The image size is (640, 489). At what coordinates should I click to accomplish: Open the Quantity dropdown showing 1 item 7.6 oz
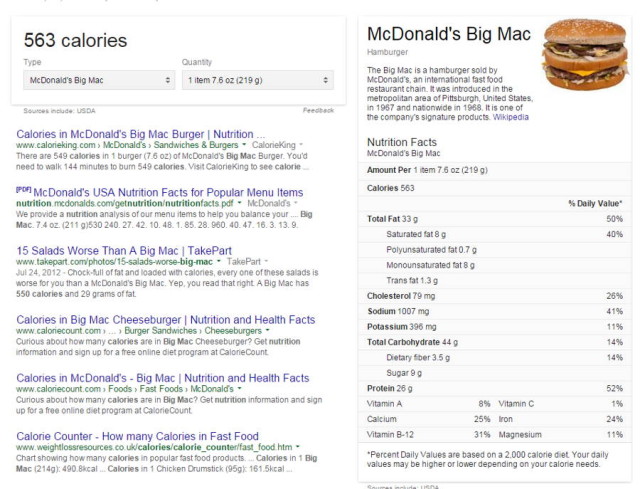(x=258, y=80)
